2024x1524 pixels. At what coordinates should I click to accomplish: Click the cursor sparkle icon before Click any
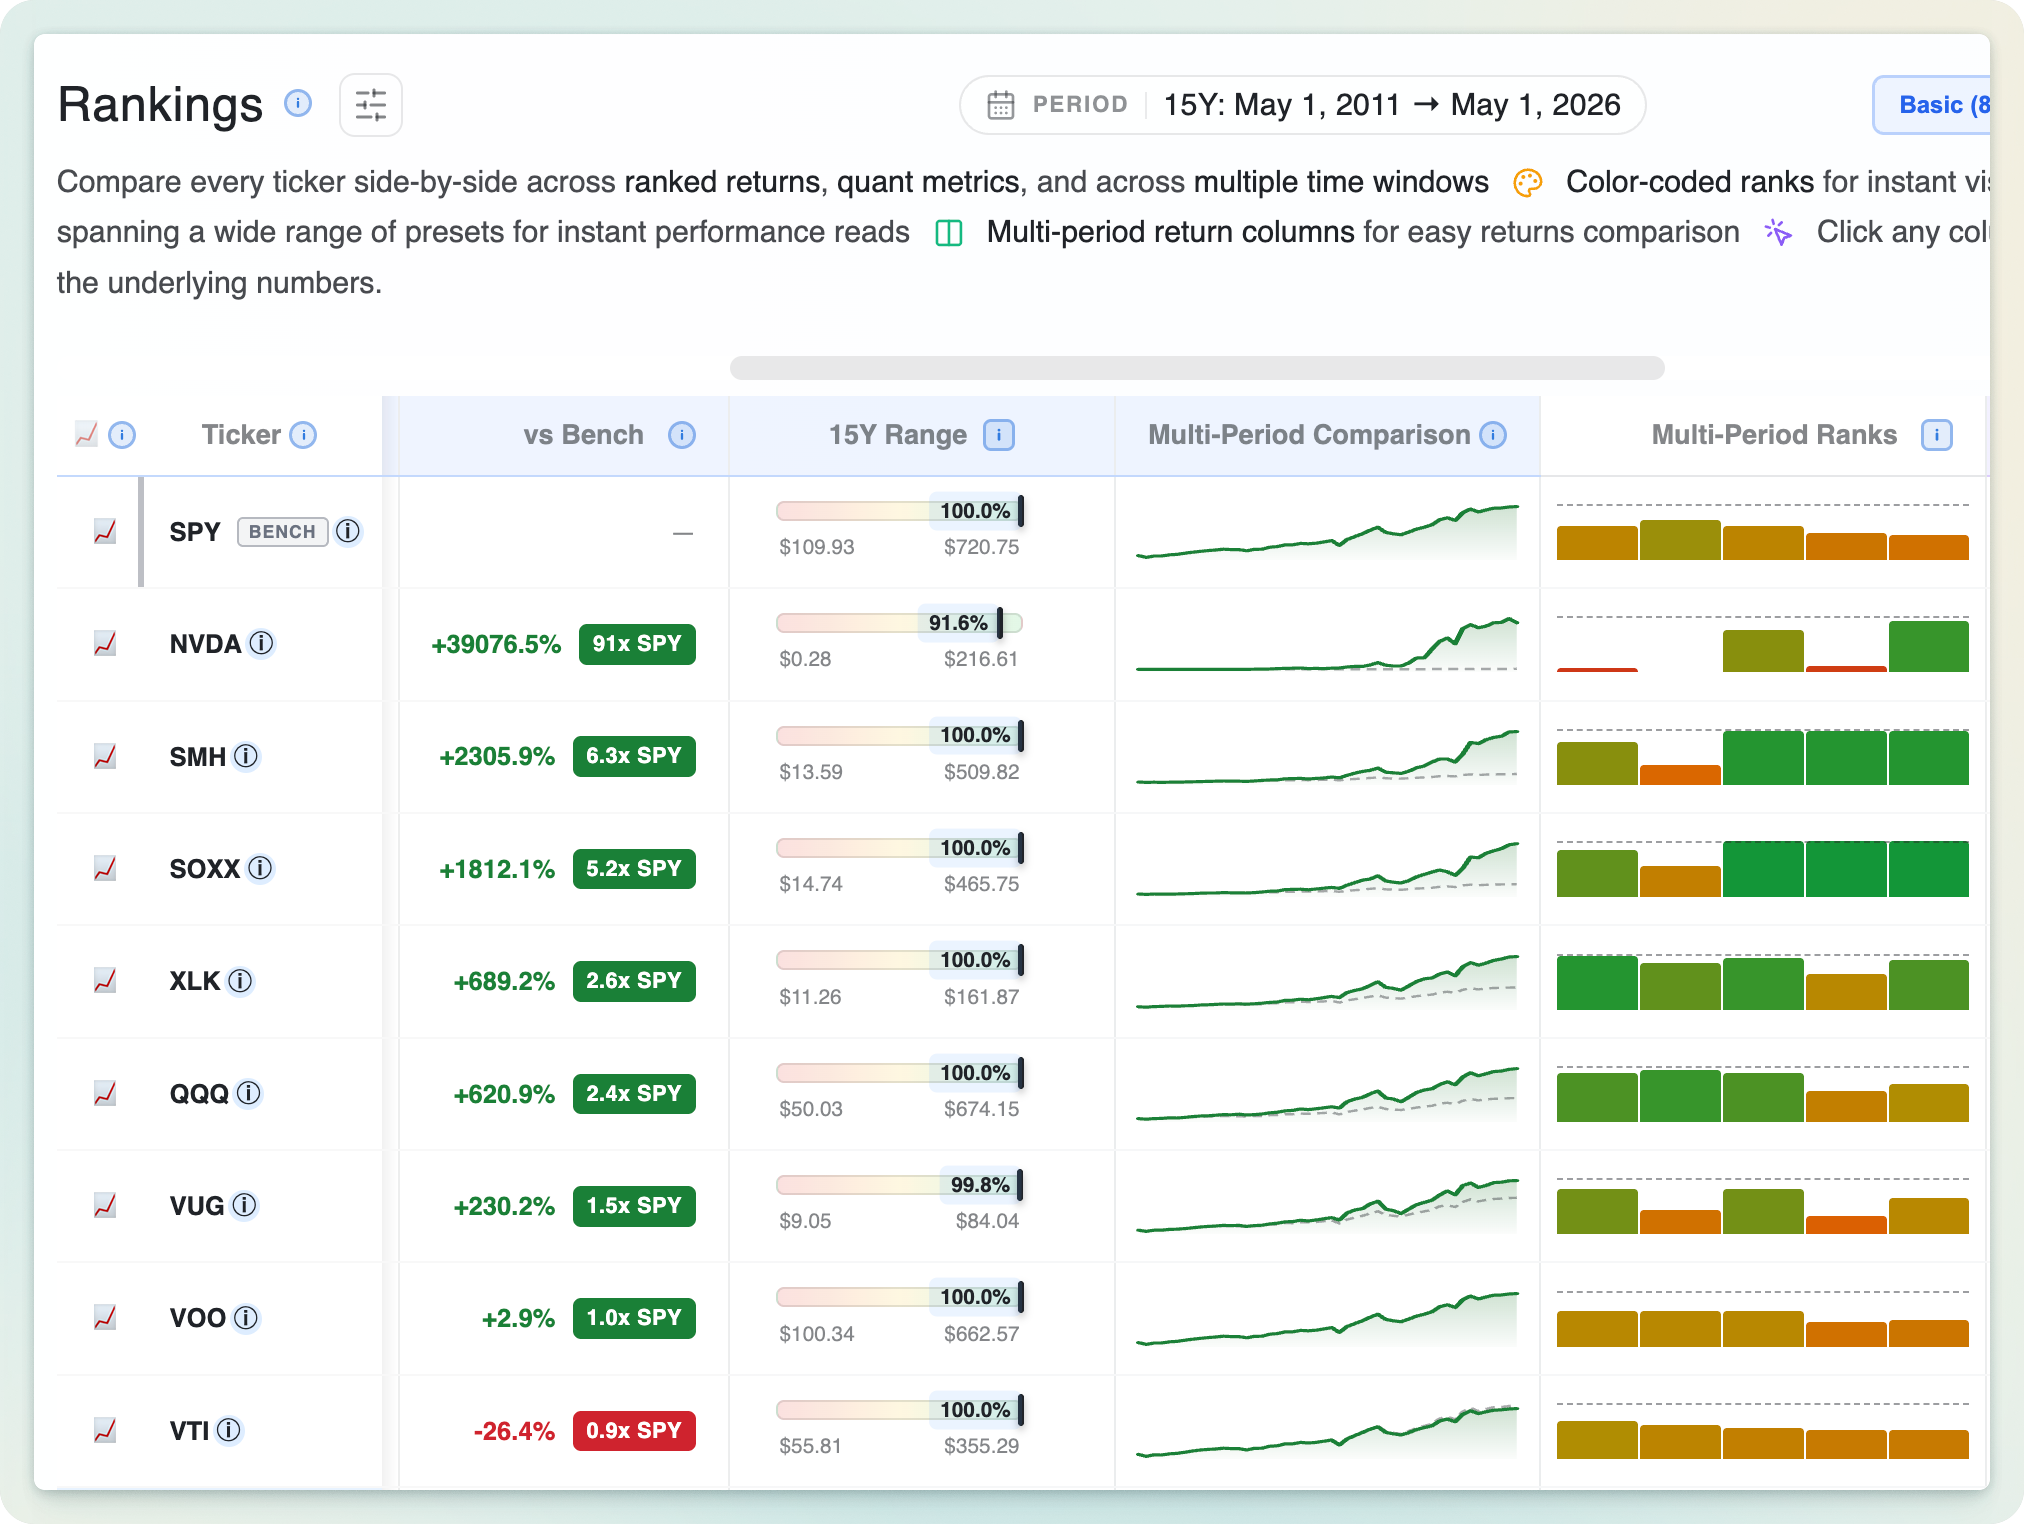(1778, 232)
